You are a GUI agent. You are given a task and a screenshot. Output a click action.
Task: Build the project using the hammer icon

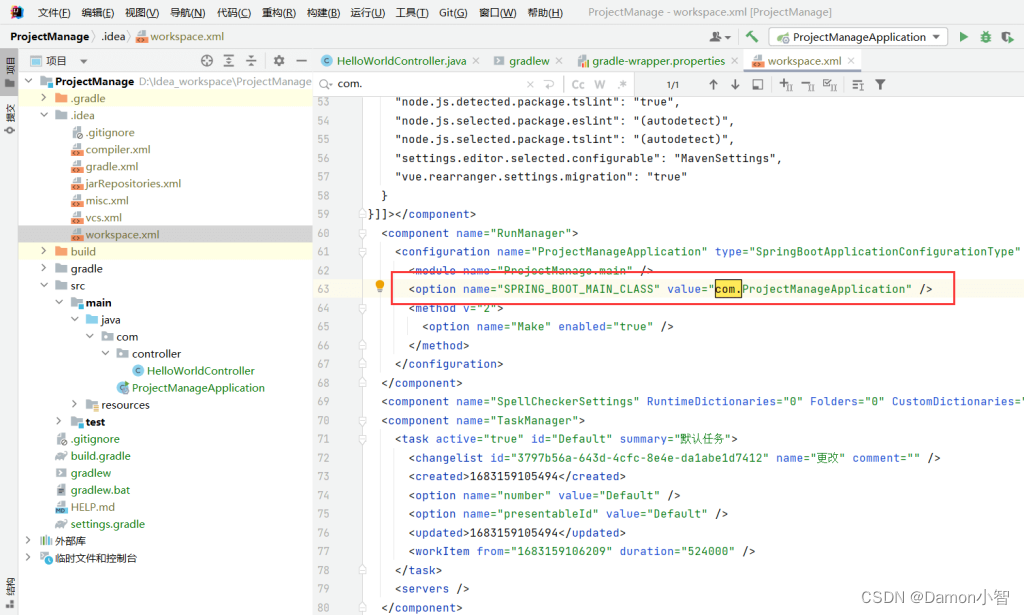point(749,36)
